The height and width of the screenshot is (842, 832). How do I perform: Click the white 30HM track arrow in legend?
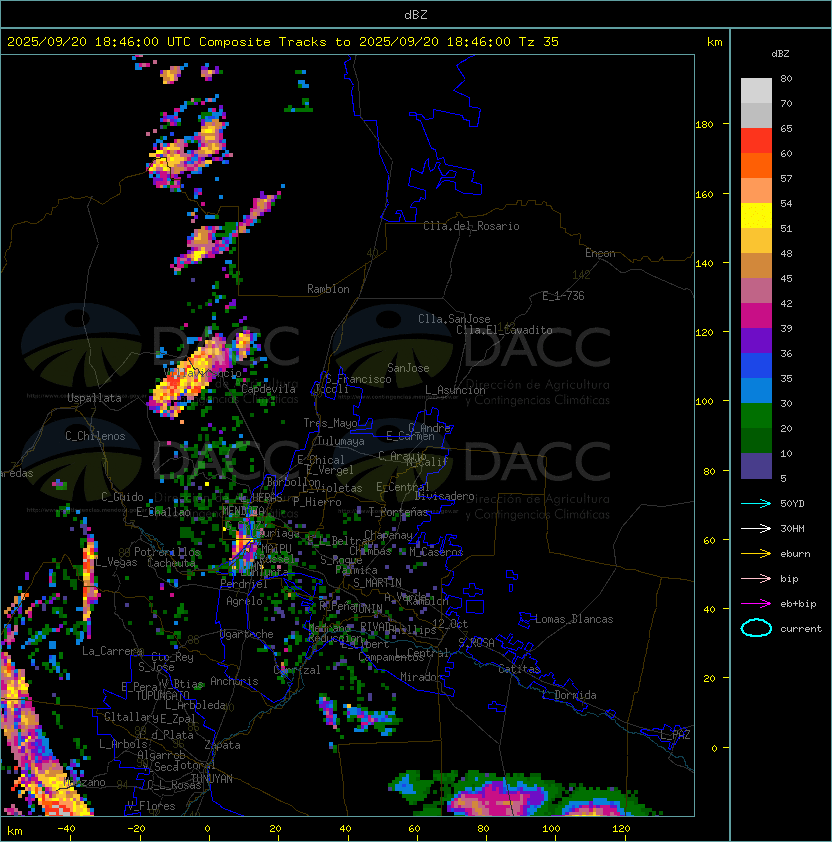(x=756, y=528)
